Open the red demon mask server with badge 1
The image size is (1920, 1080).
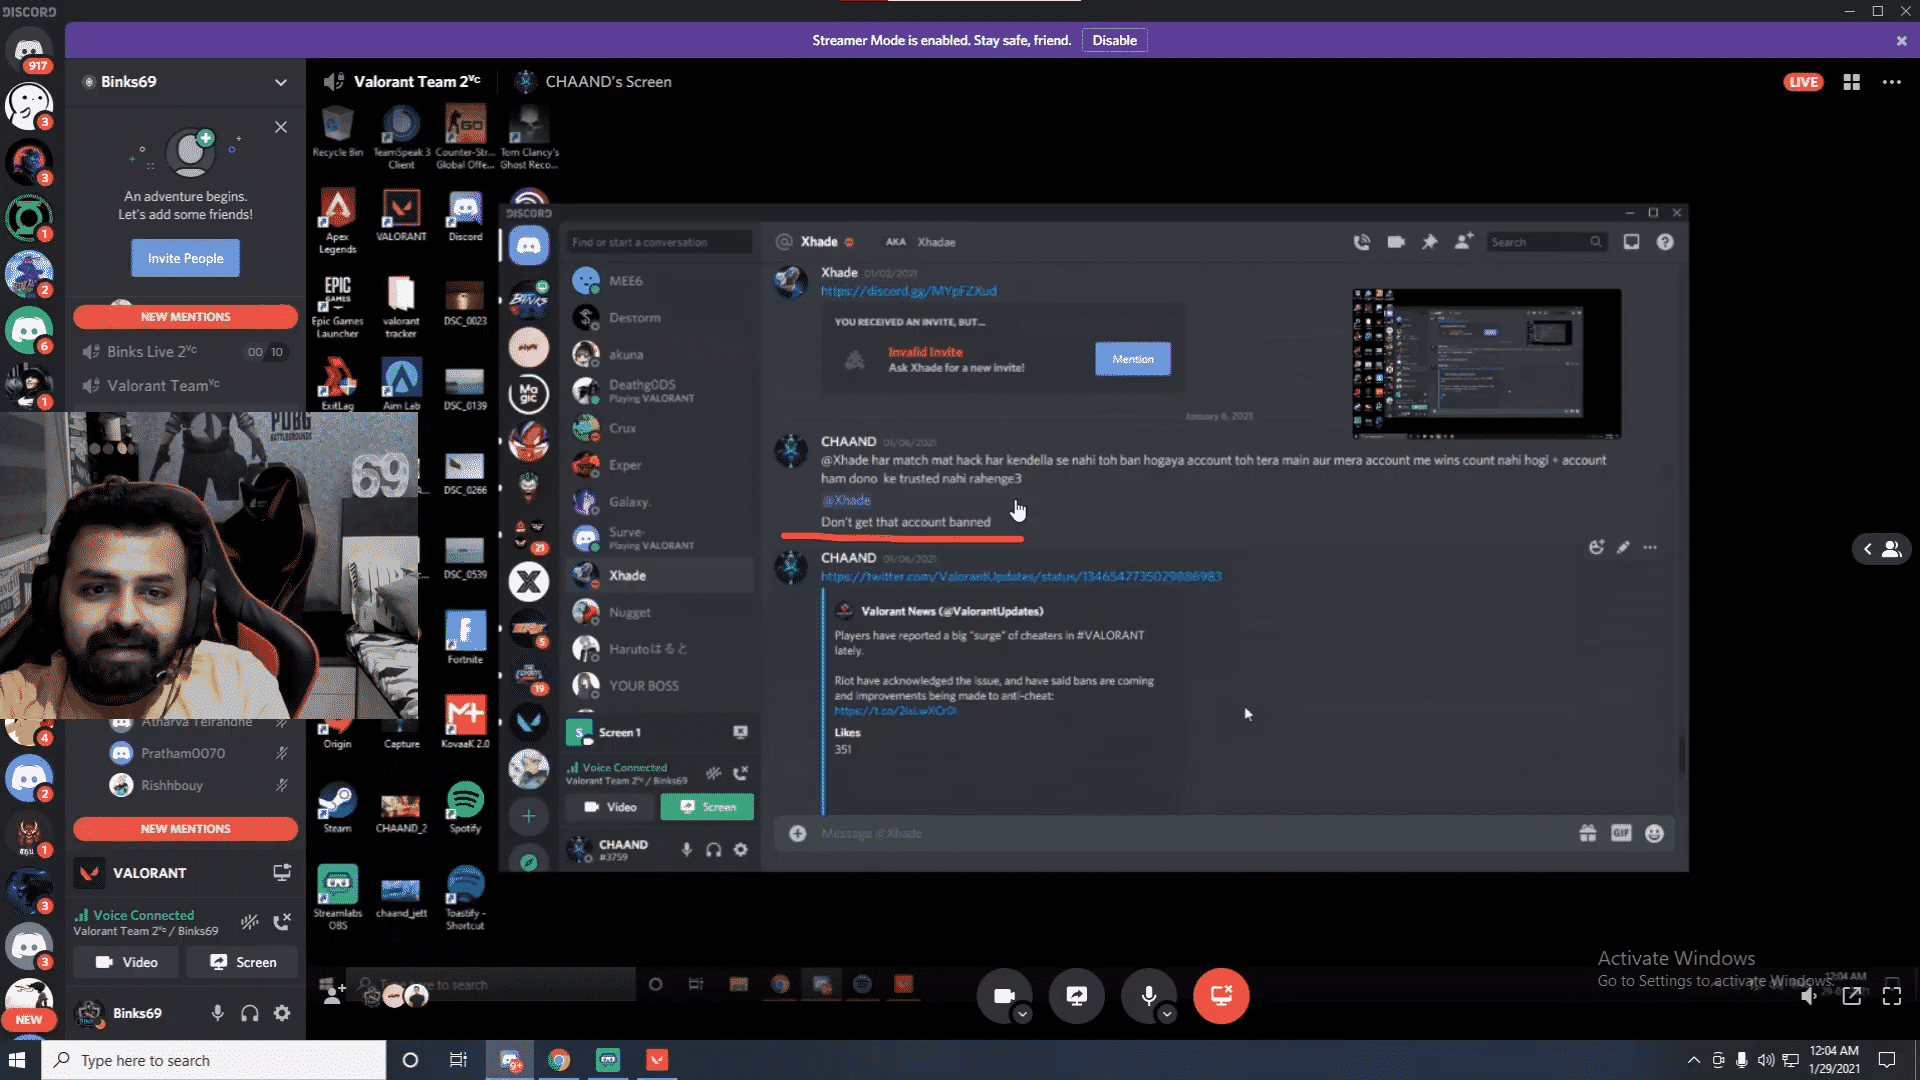click(x=29, y=833)
